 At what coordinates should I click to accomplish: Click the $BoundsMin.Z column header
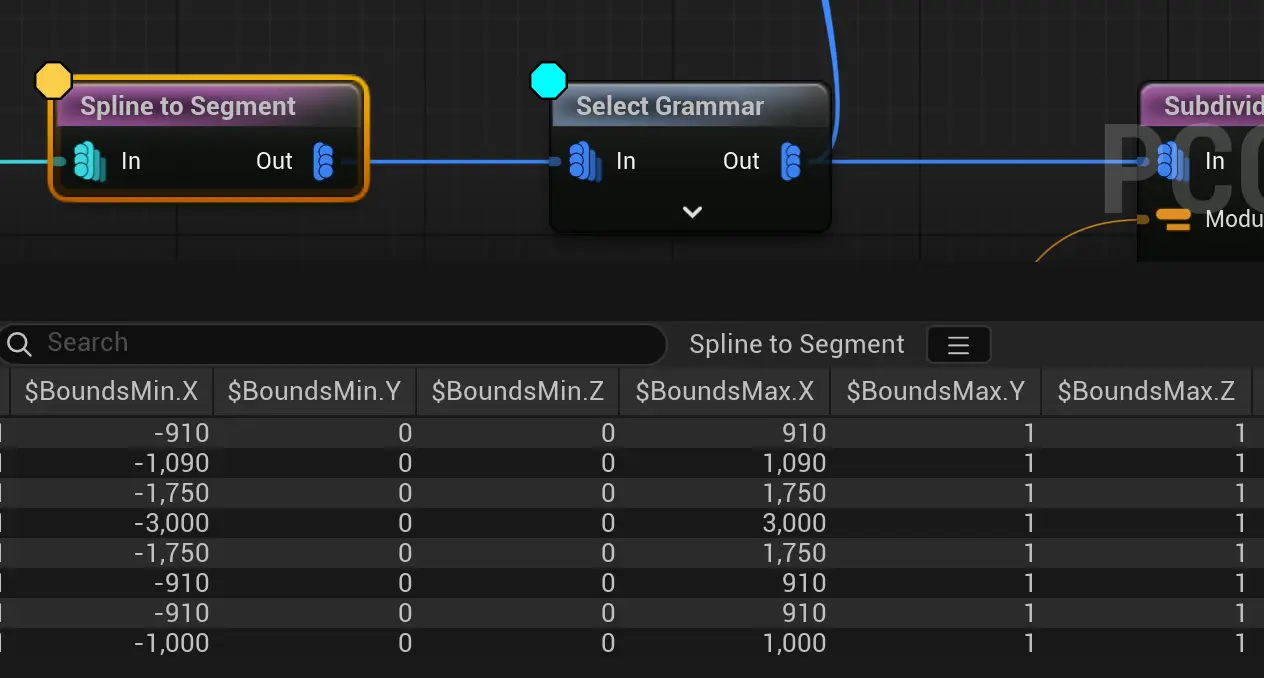pyautogui.click(x=517, y=392)
